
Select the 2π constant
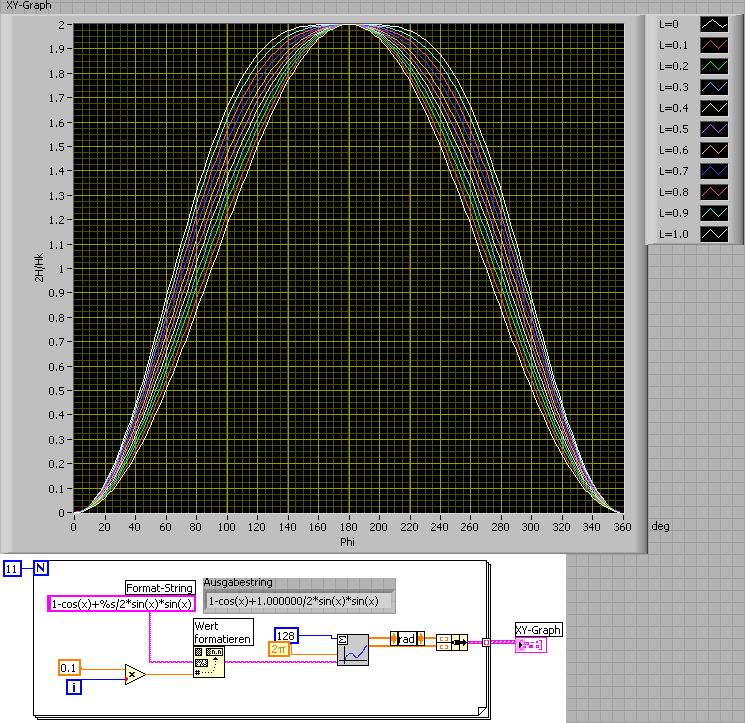(280, 649)
